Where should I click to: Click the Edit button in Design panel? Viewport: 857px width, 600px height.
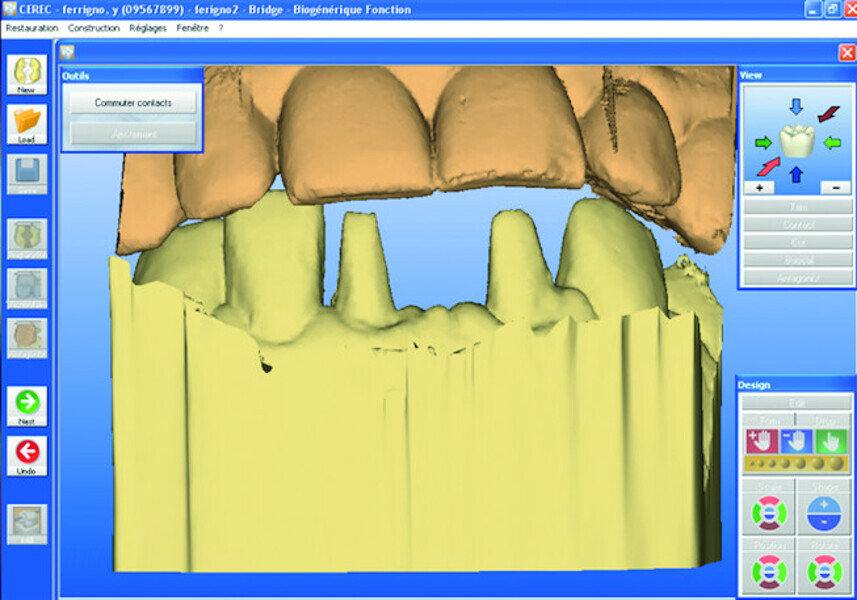pos(797,403)
